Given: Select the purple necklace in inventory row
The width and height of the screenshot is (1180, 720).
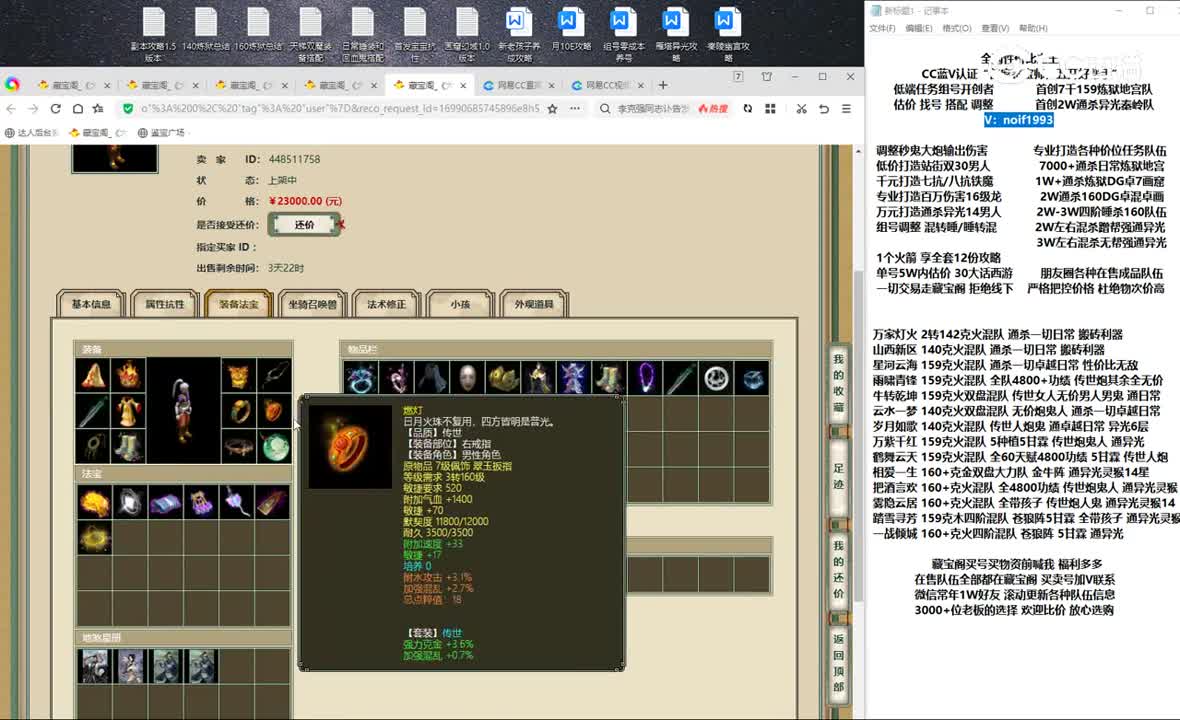Looking at the screenshot, I should tap(645, 378).
